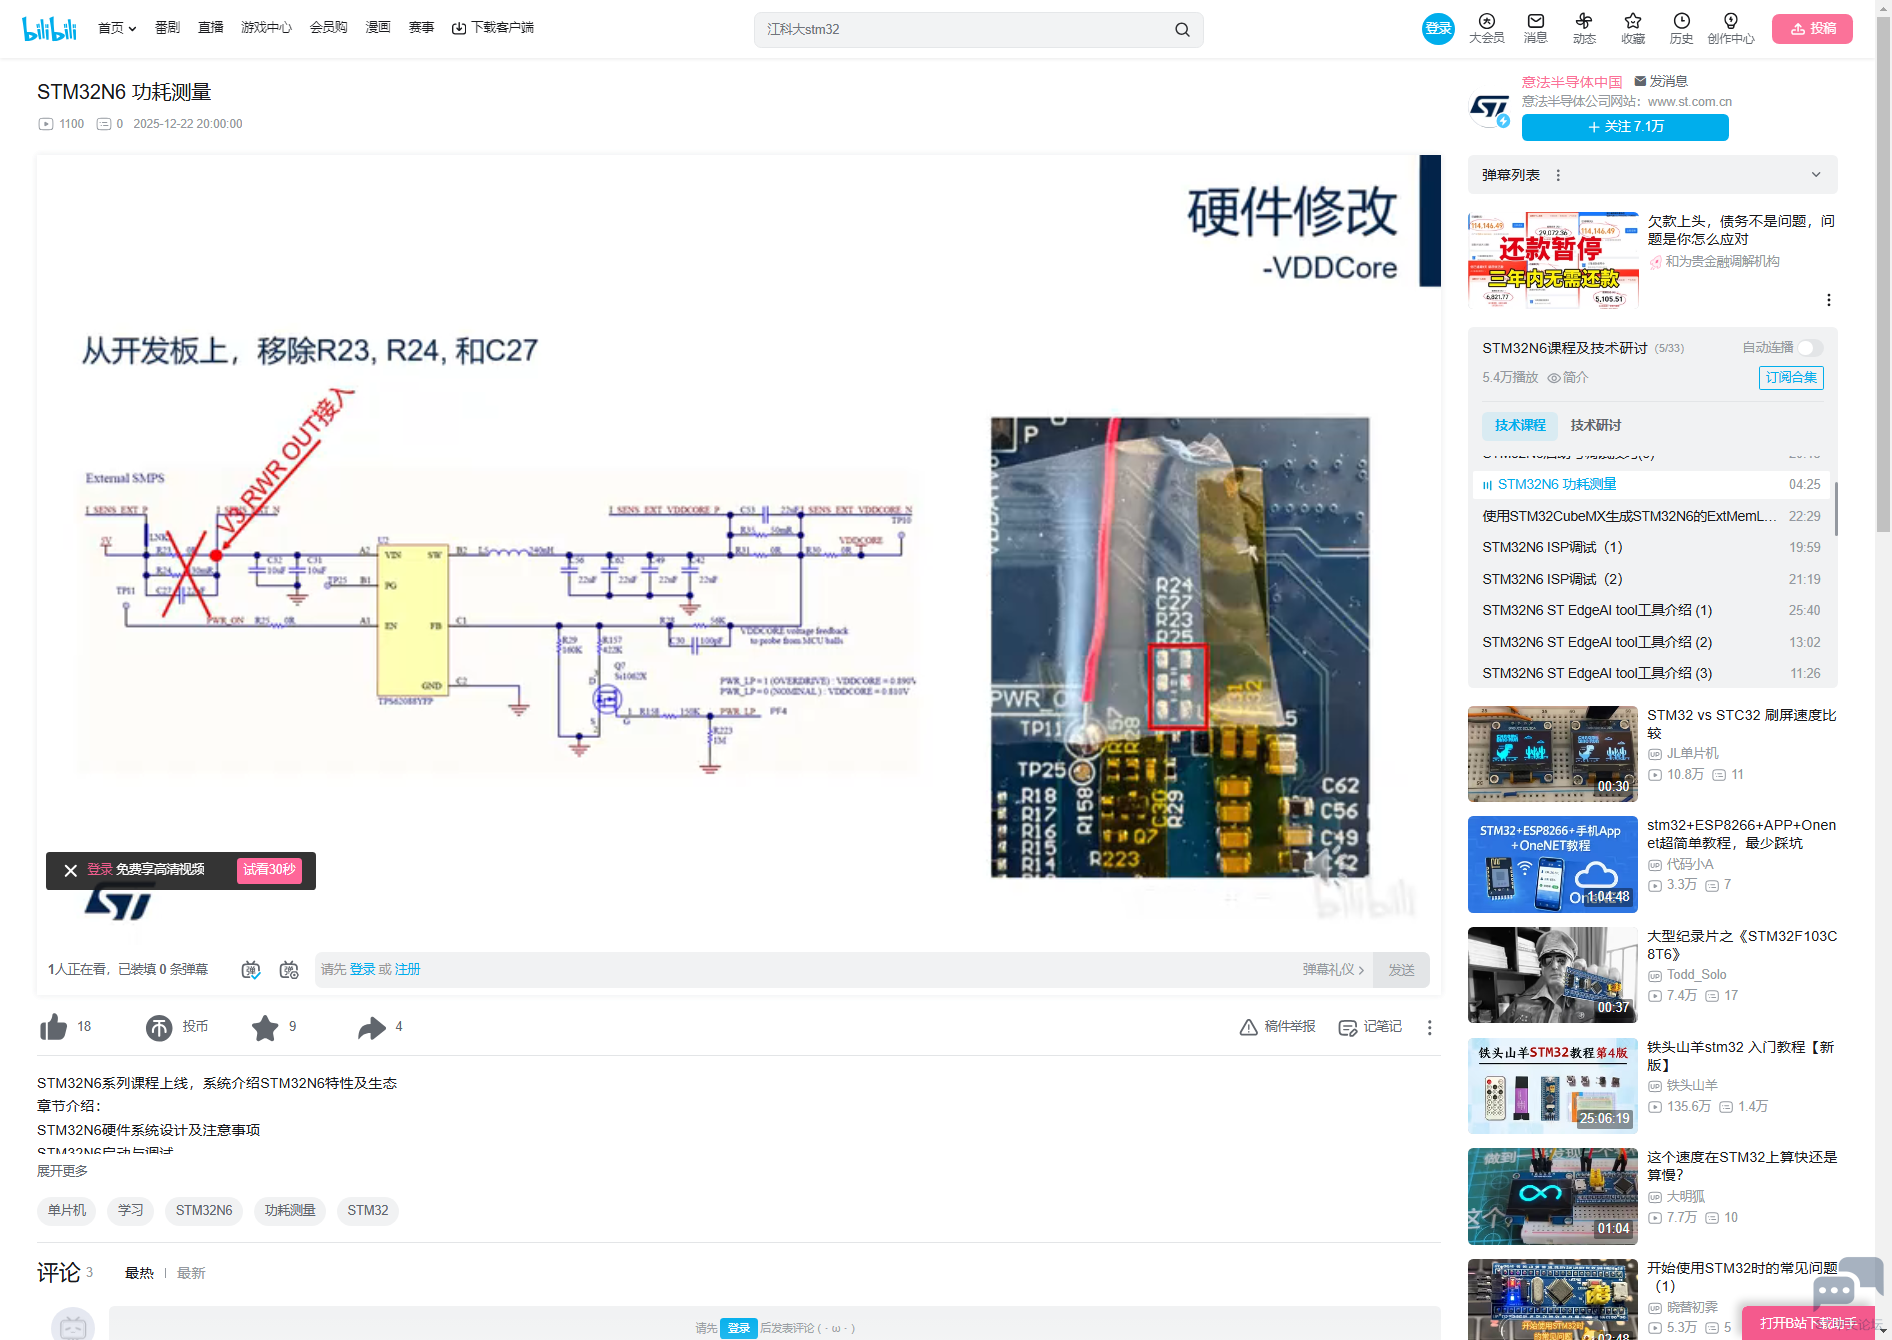Click the 关注 7.1万 follow button
The width and height of the screenshot is (1892, 1340).
(1625, 127)
